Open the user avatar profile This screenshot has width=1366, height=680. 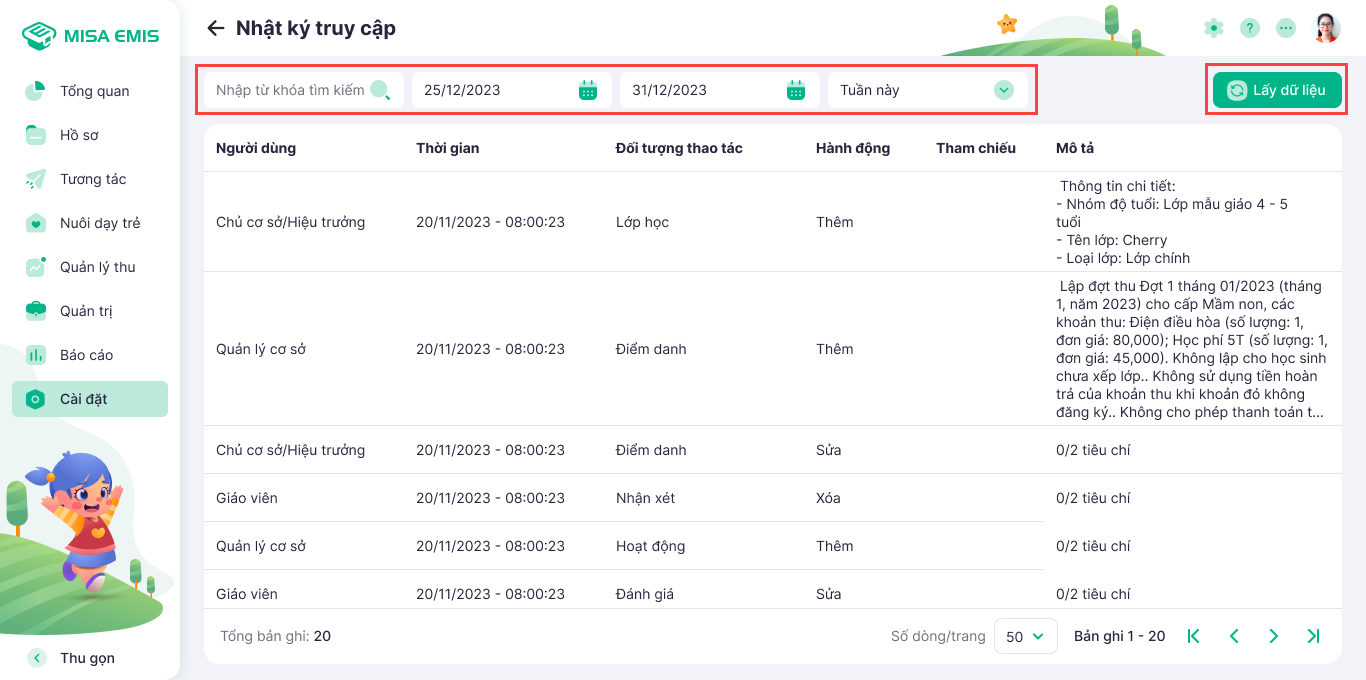1327,28
